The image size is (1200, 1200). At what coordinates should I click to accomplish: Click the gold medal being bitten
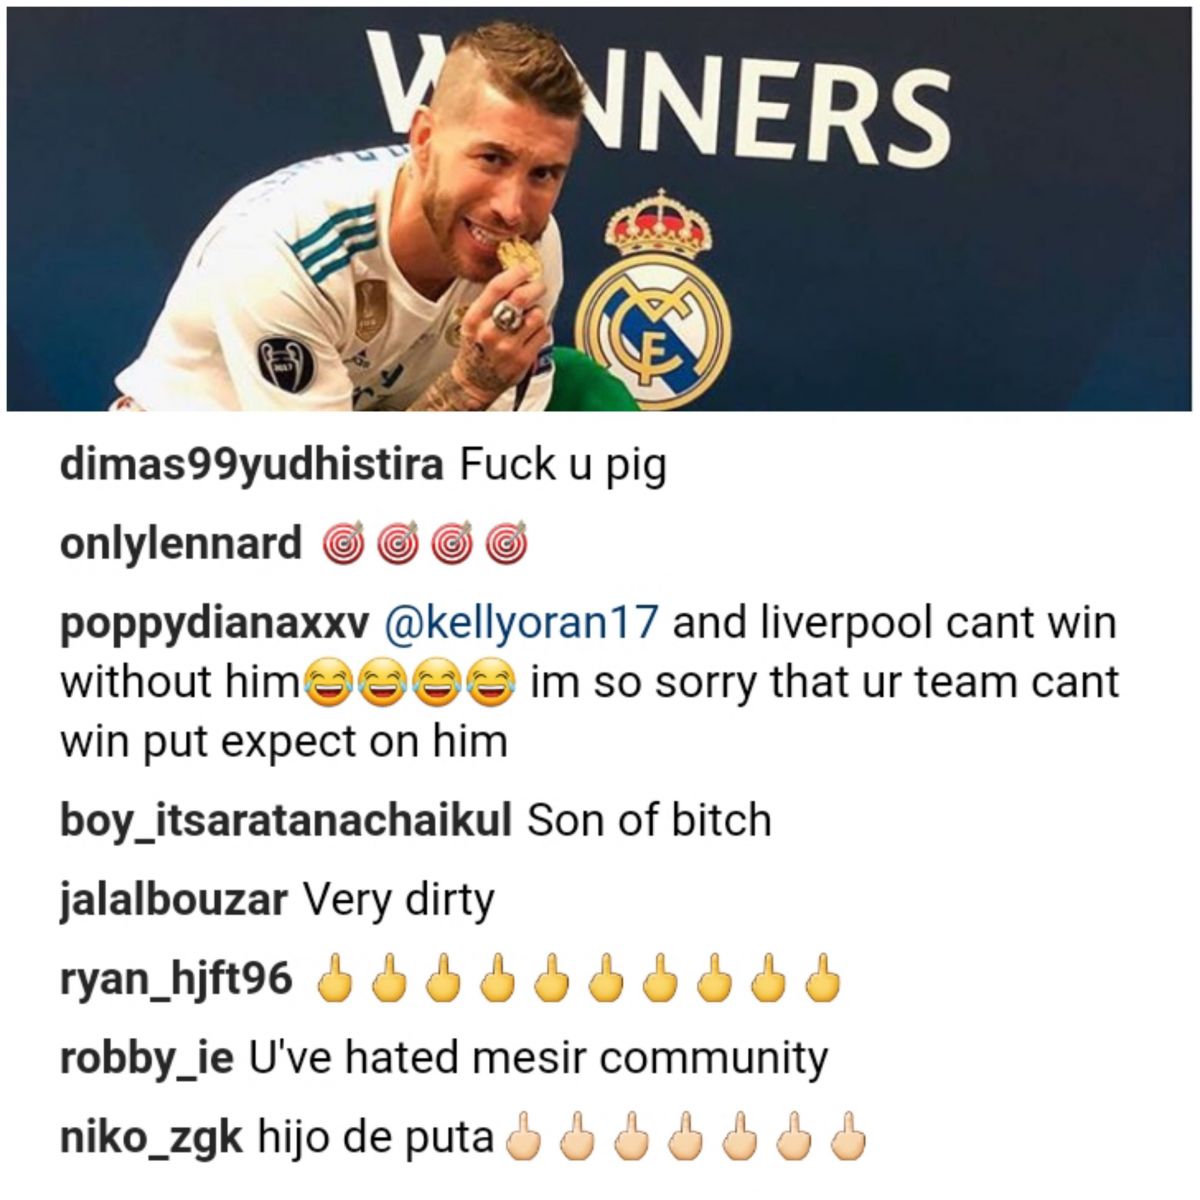[x=522, y=262]
